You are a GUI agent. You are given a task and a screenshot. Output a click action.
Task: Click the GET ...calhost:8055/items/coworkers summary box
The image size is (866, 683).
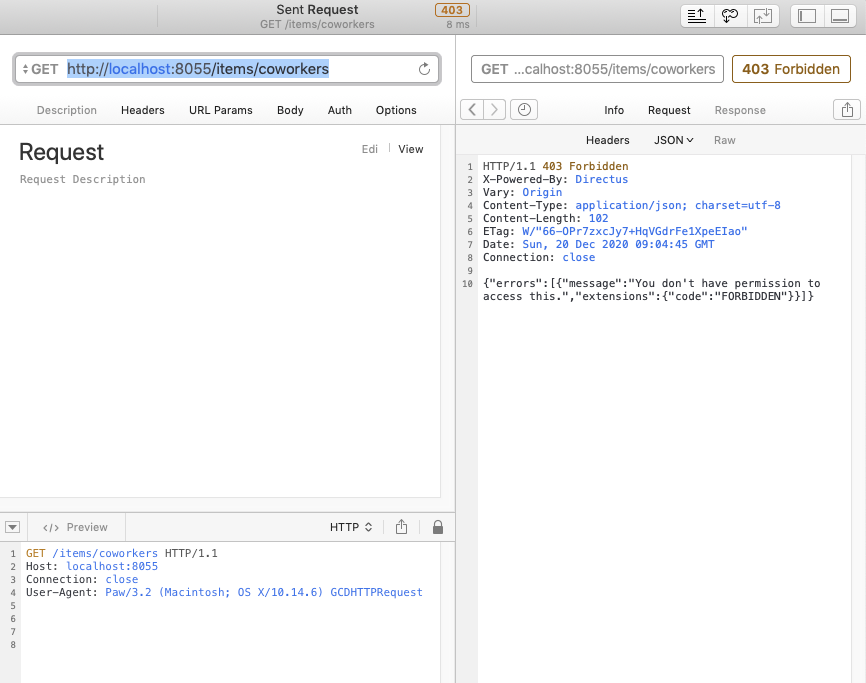point(597,69)
